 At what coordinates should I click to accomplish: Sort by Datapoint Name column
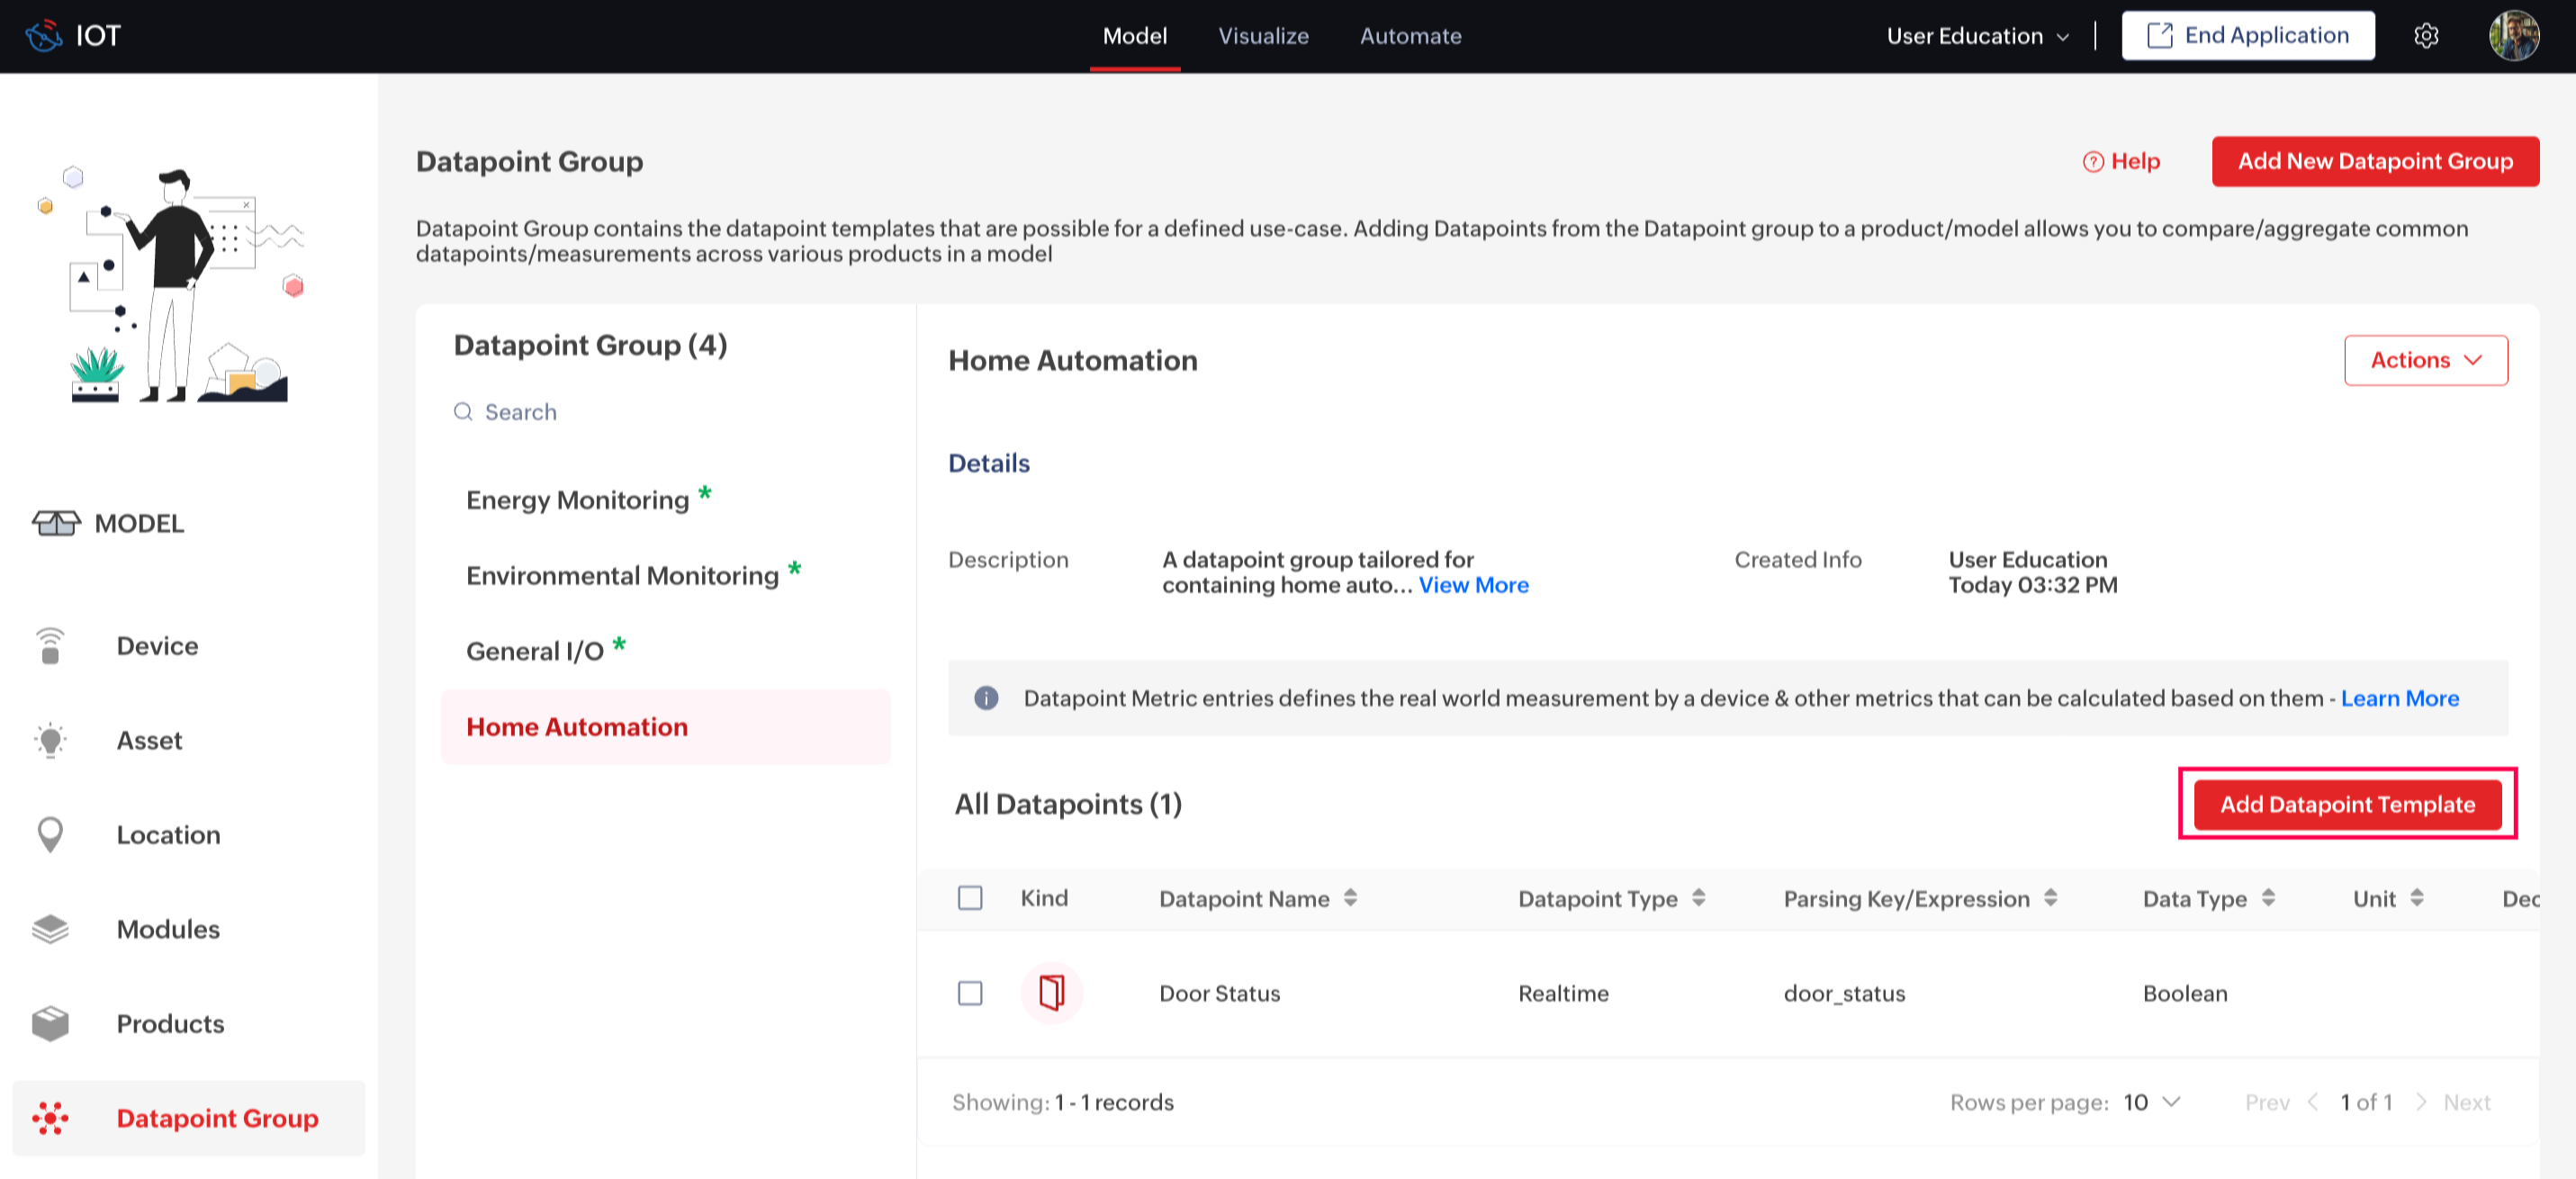1350,898
